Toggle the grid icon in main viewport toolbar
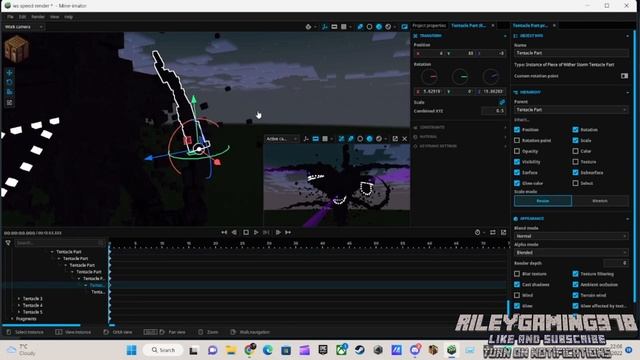This screenshot has width=640, height=360. tap(344, 27)
